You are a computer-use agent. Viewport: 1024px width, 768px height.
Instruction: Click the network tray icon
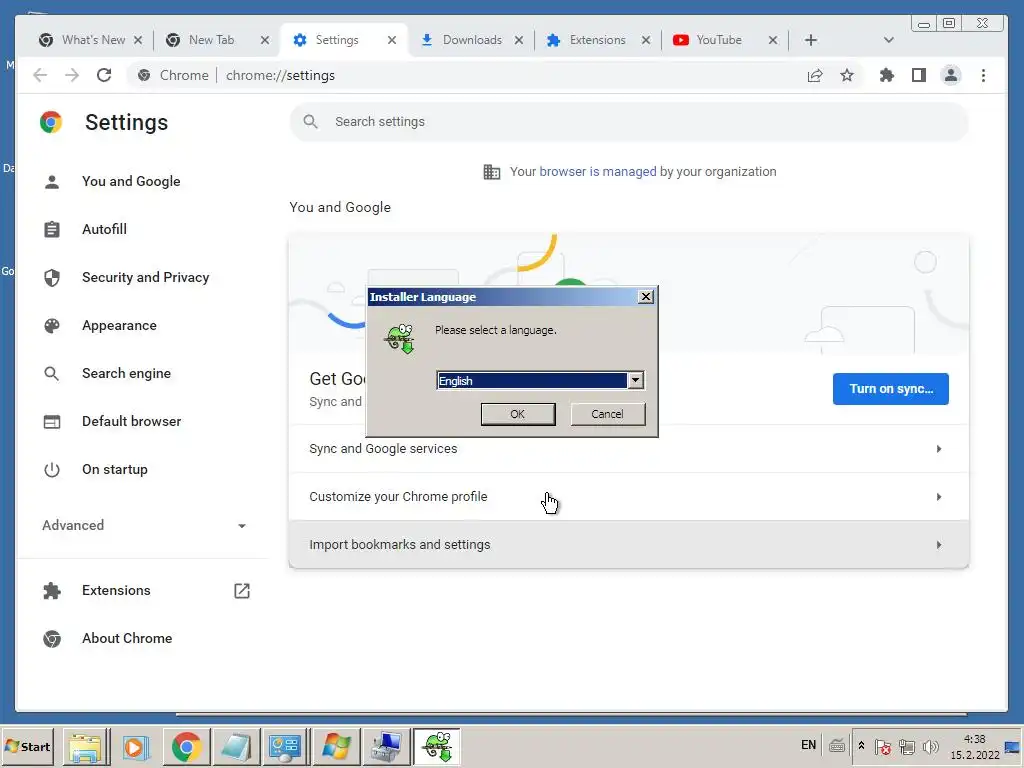tap(906, 746)
